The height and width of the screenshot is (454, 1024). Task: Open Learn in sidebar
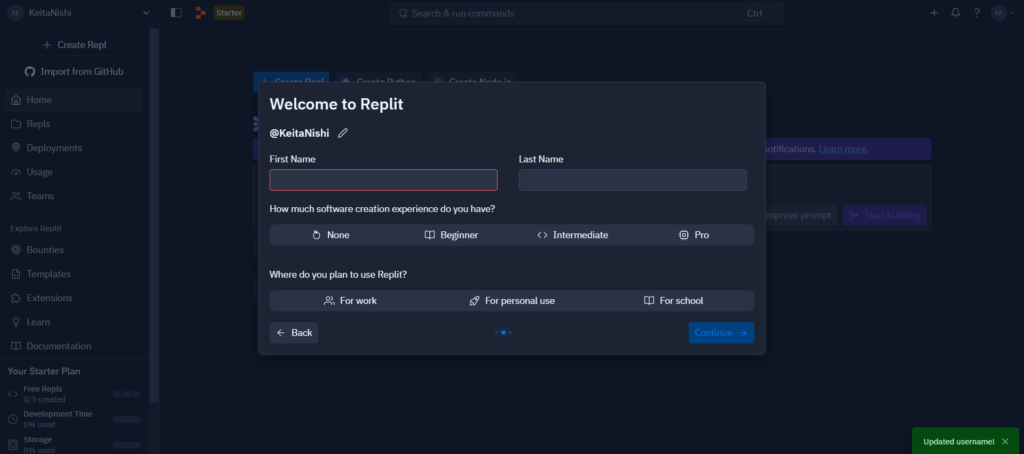pos(74,322)
